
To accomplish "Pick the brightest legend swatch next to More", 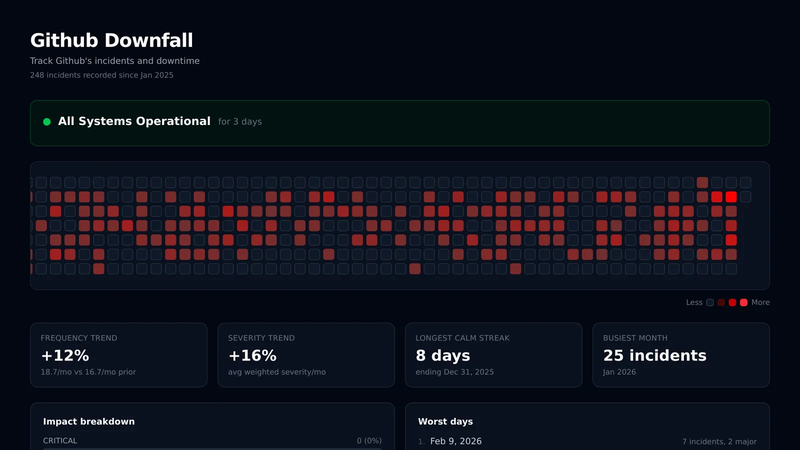I will (x=744, y=303).
